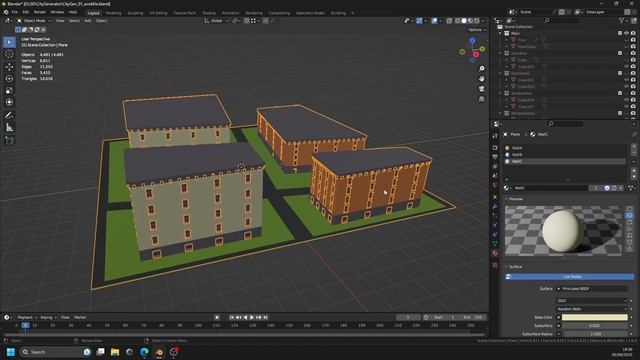The image size is (640, 360).
Task: Collapse the Preview panel
Action: point(507,199)
